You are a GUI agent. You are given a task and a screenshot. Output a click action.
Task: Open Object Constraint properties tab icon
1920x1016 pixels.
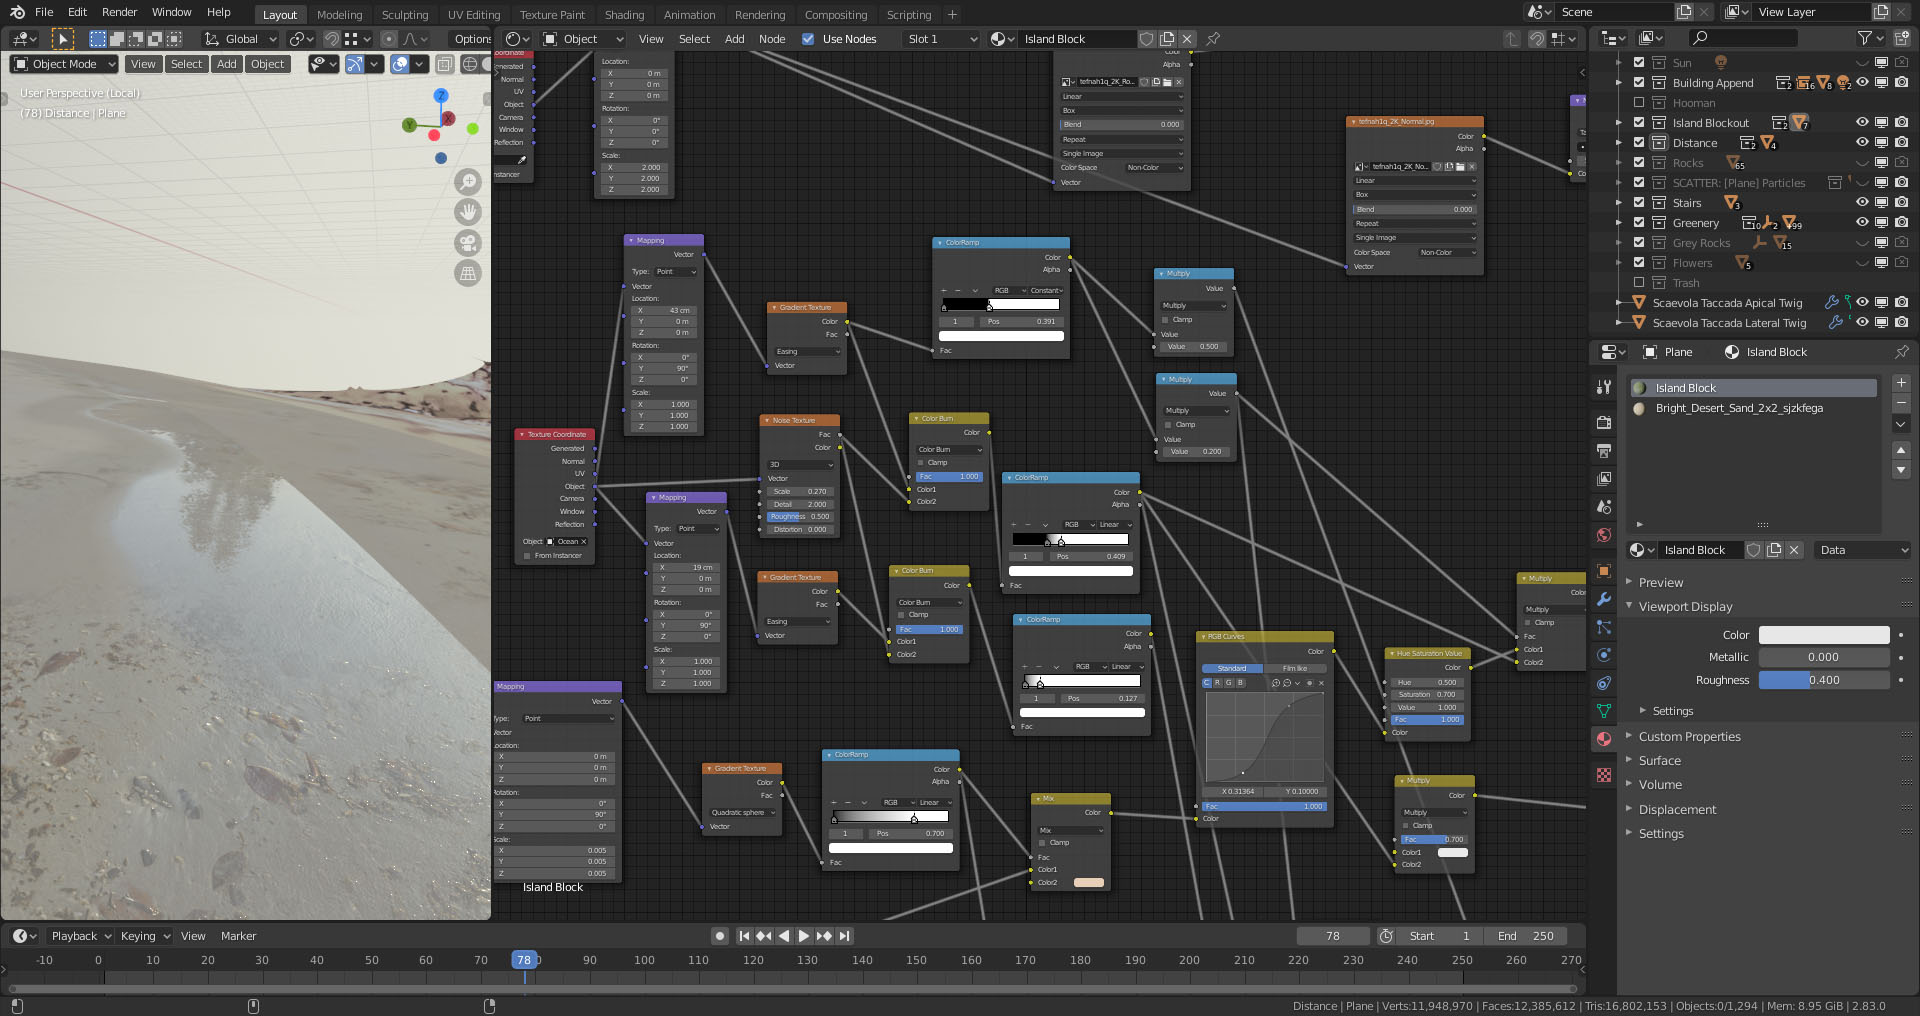1604,683
